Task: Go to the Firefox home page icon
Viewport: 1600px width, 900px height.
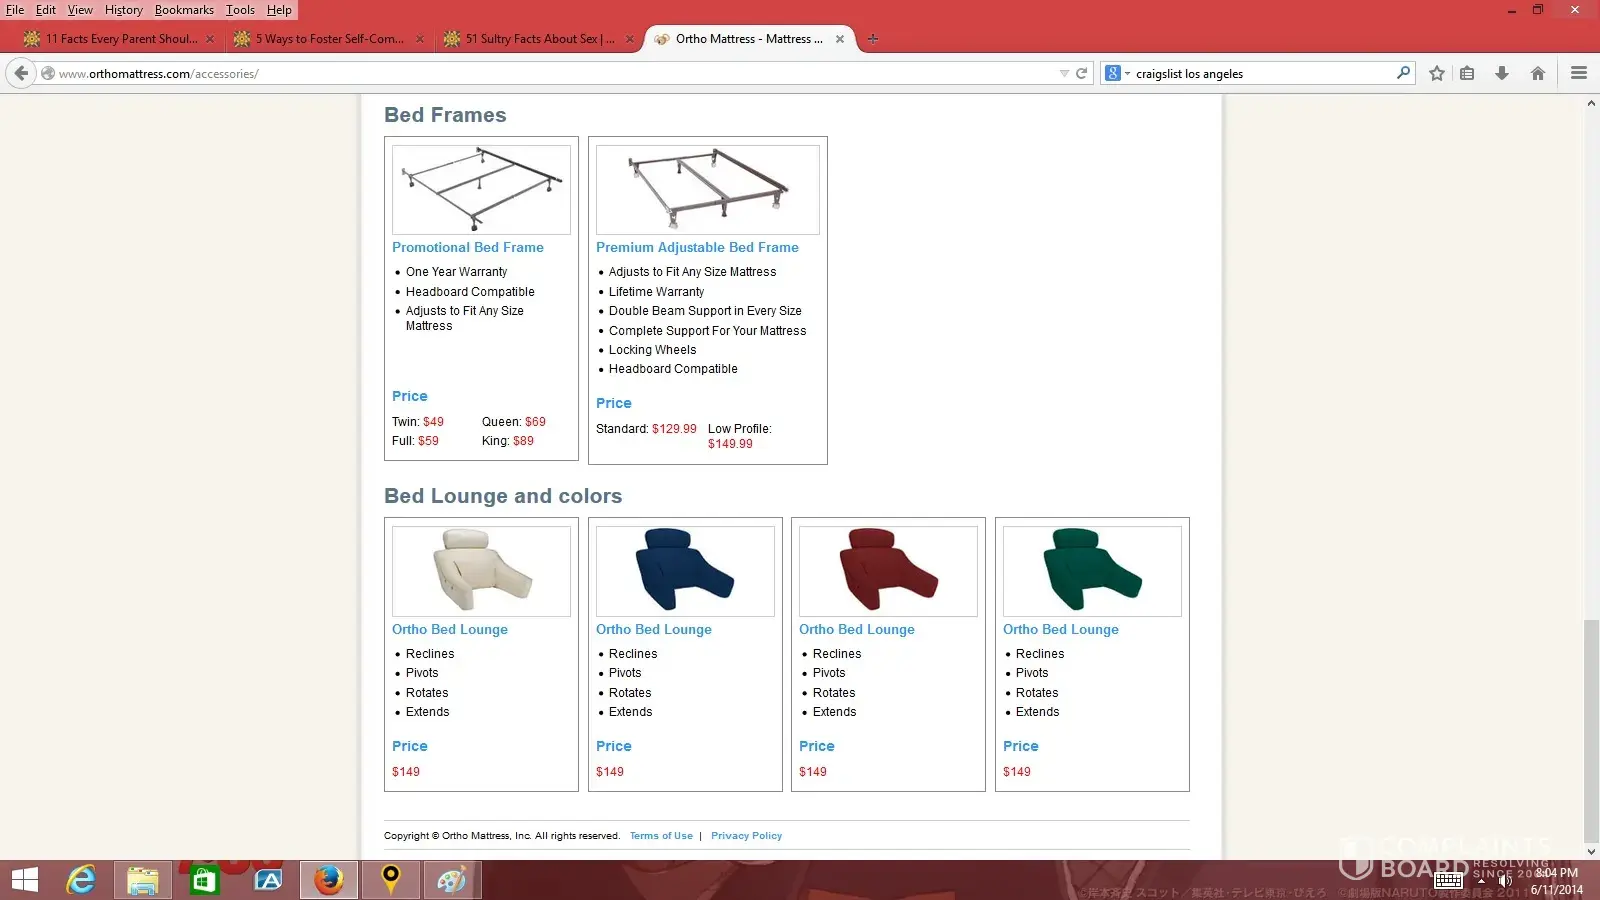Action: tap(1538, 73)
